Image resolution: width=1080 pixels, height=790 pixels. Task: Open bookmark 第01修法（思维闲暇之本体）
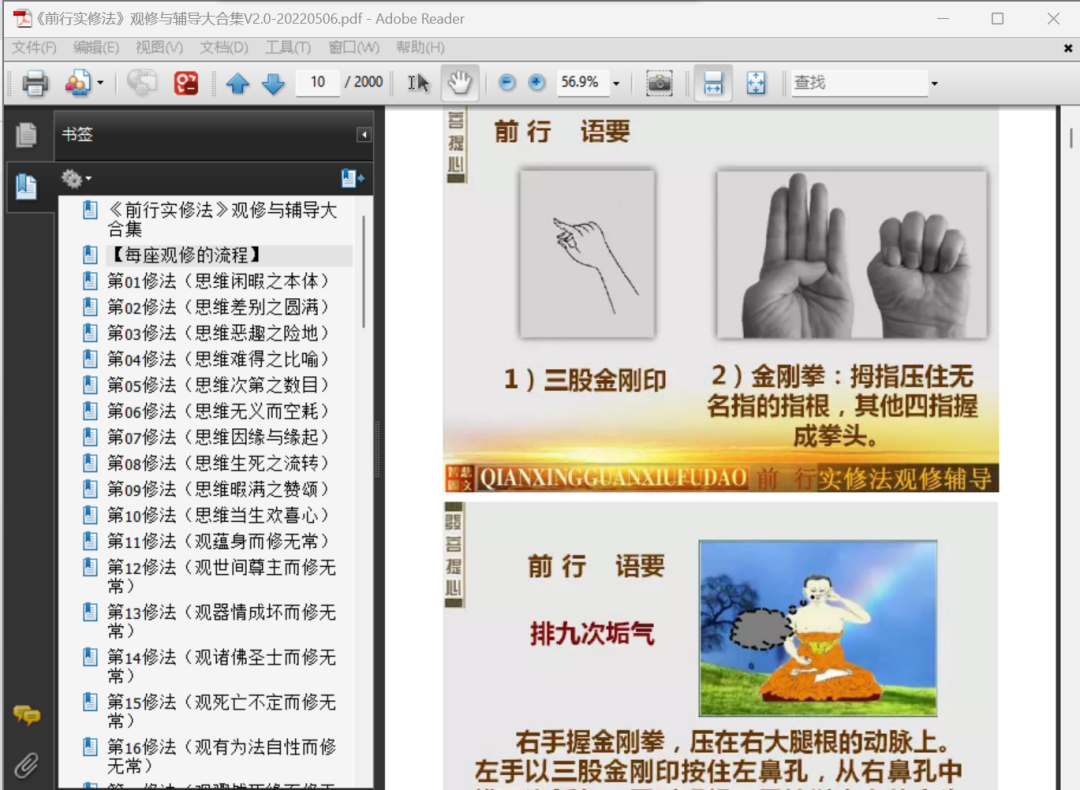pyautogui.click(x=218, y=281)
